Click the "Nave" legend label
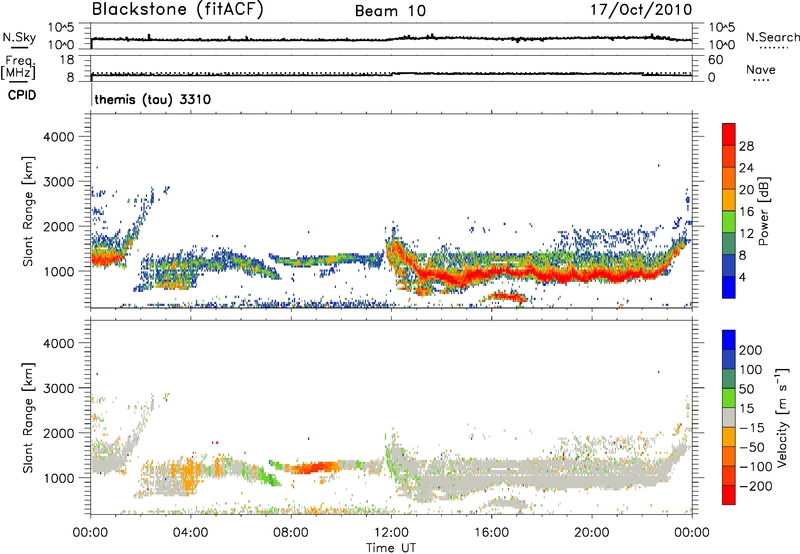 point(761,69)
